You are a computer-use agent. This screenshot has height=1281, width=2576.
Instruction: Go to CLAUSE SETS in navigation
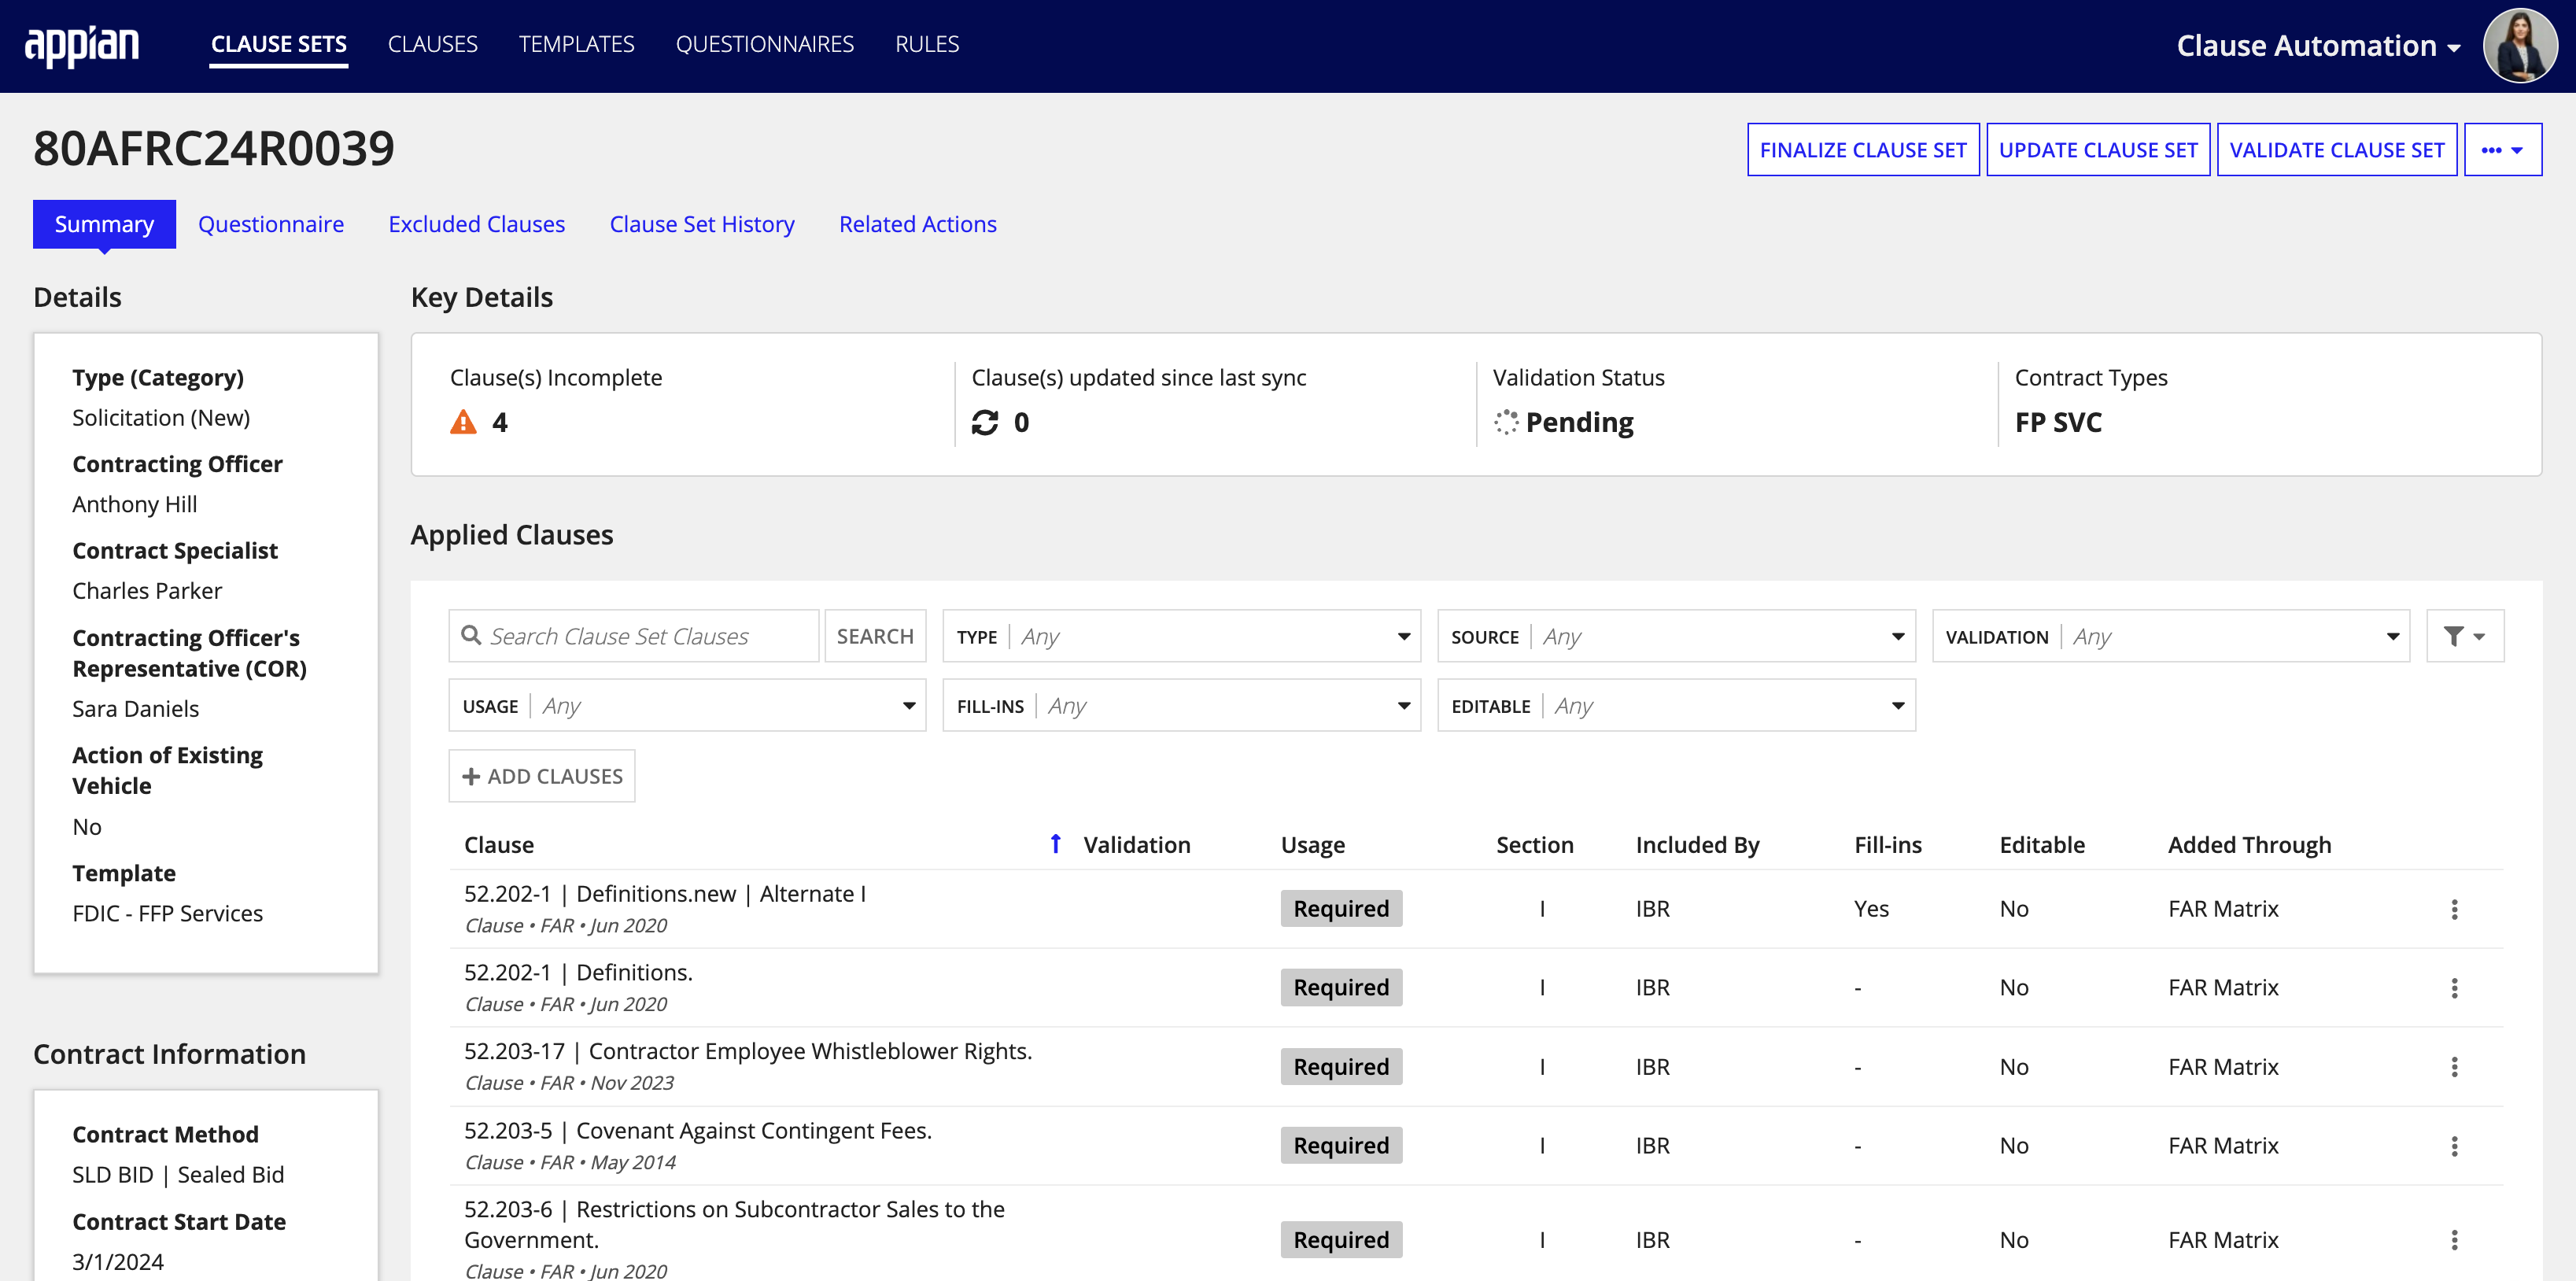pyautogui.click(x=279, y=44)
